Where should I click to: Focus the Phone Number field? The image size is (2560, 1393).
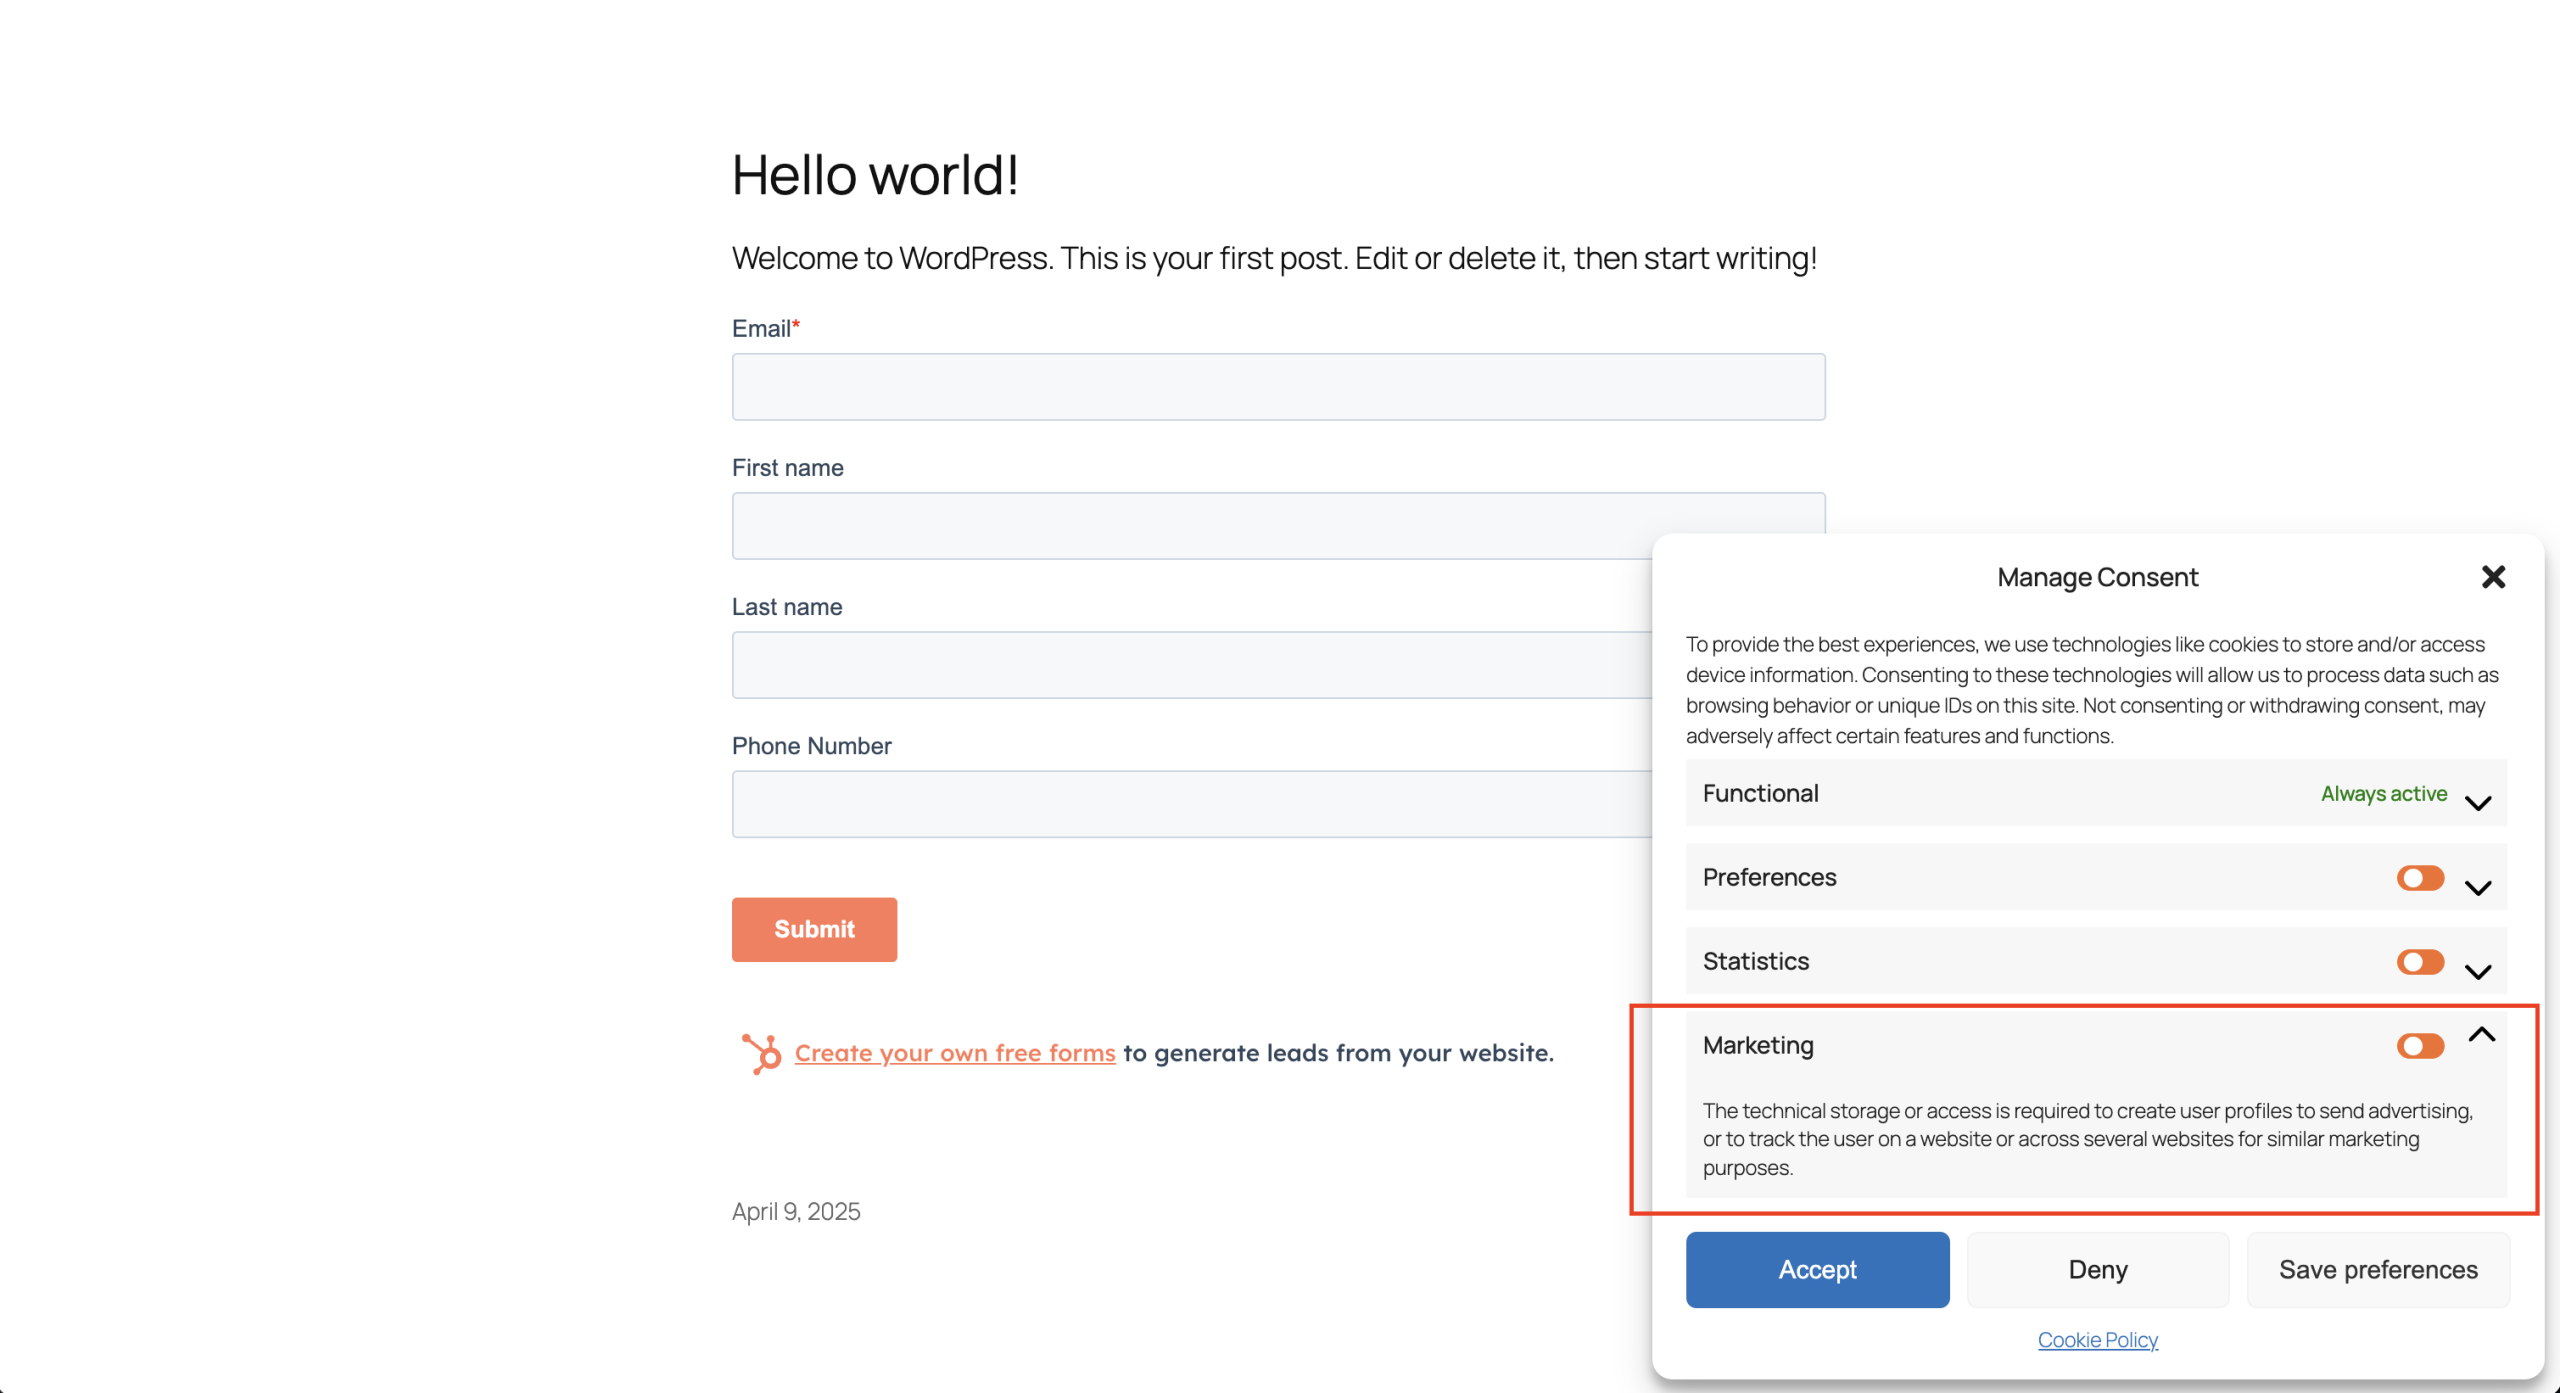coord(1192,803)
